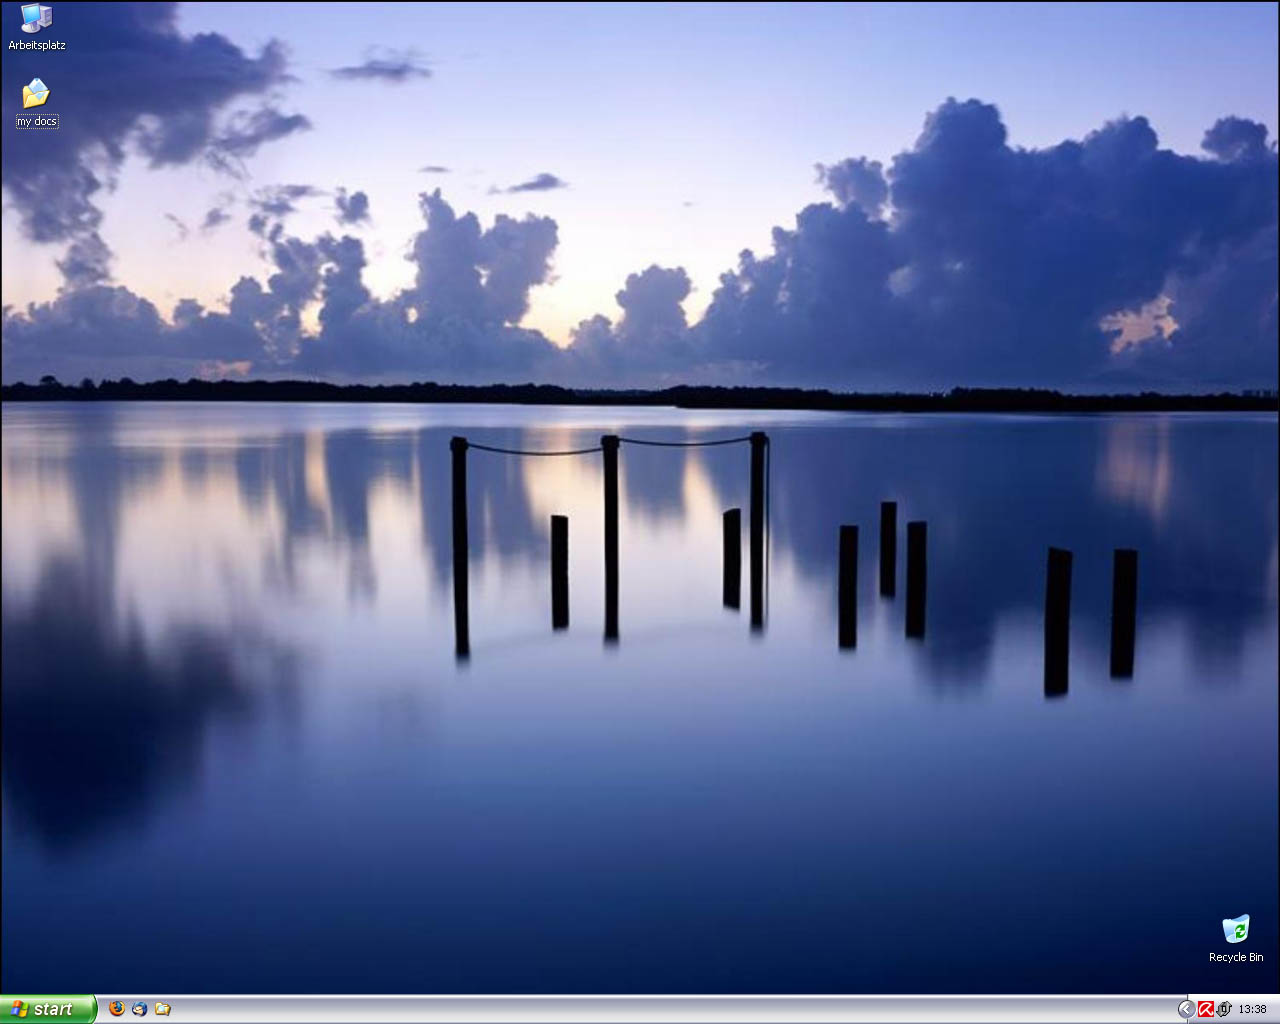The height and width of the screenshot is (1024, 1280).
Task: Launch Thunderbird from Quick Launch
Action: [x=140, y=1009]
